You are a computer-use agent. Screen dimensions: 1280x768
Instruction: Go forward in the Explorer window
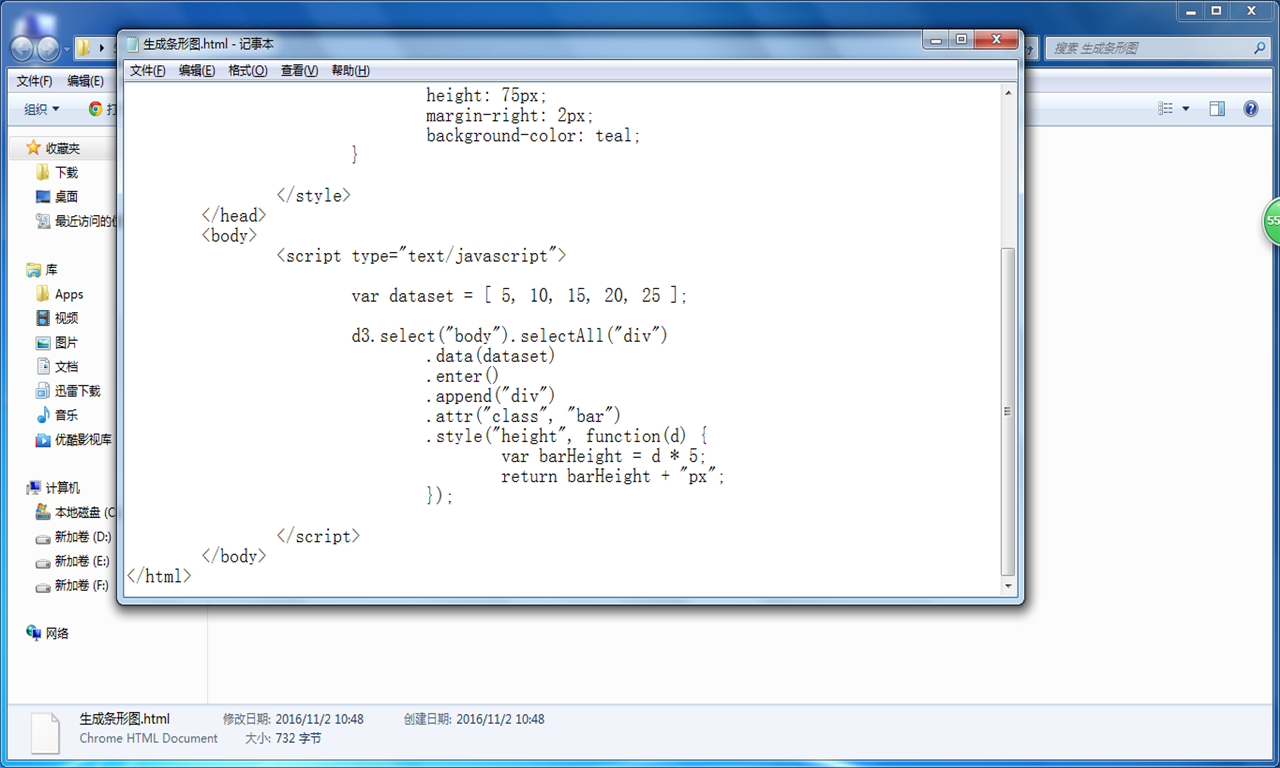pos(48,48)
